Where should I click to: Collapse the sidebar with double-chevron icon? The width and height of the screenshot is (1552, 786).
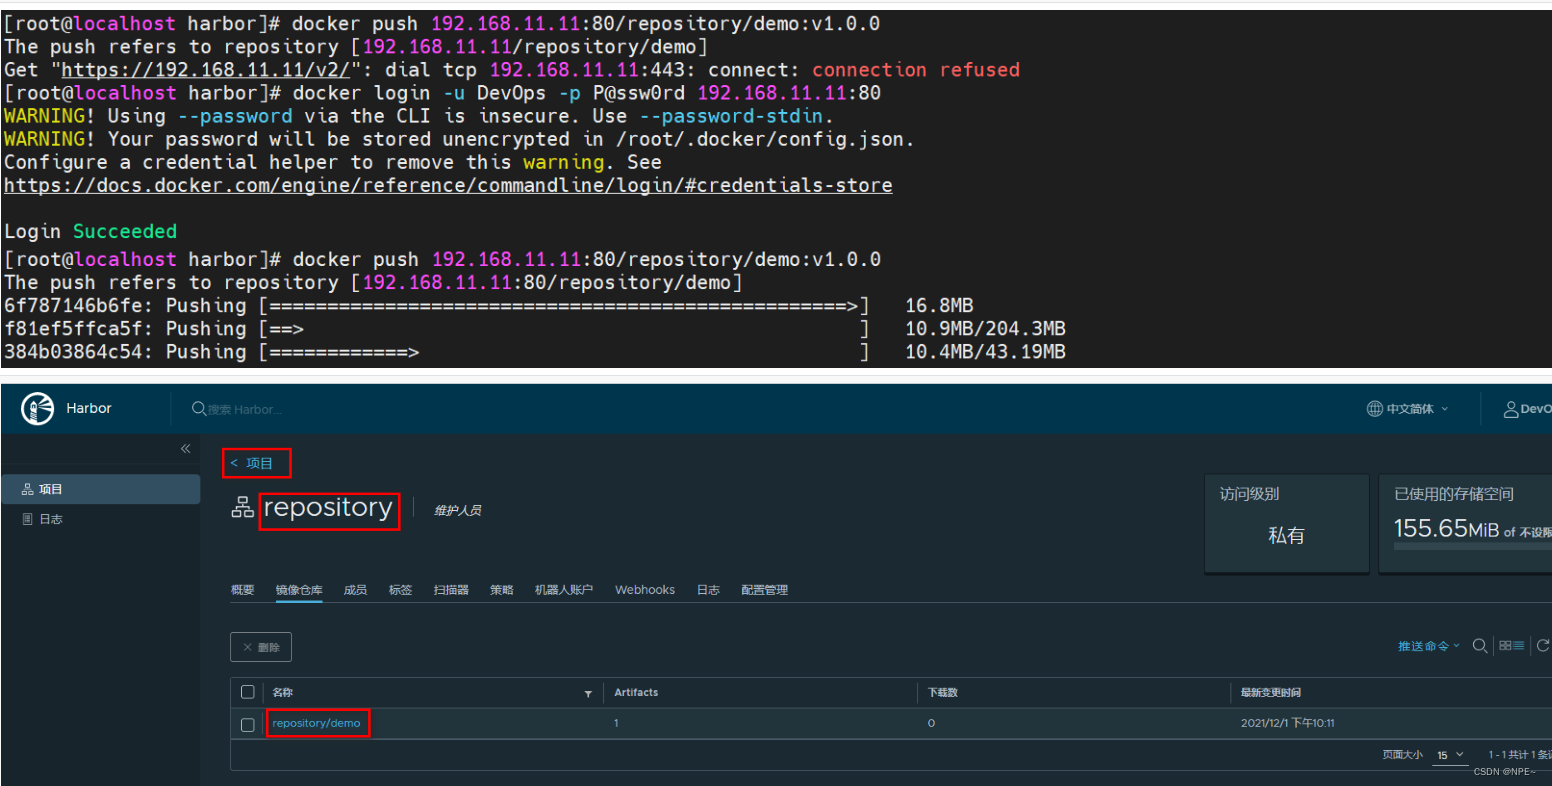185,449
